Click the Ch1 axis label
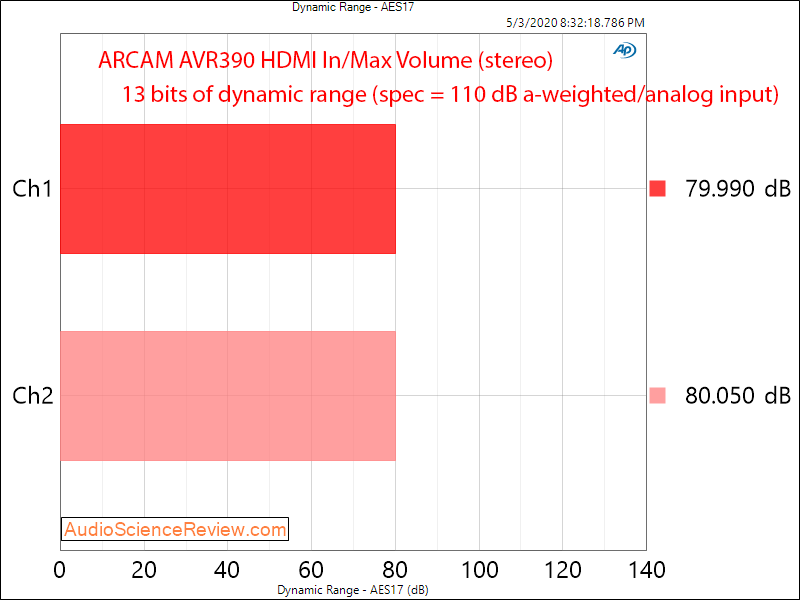Image resolution: width=800 pixels, height=600 pixels. click(x=33, y=189)
